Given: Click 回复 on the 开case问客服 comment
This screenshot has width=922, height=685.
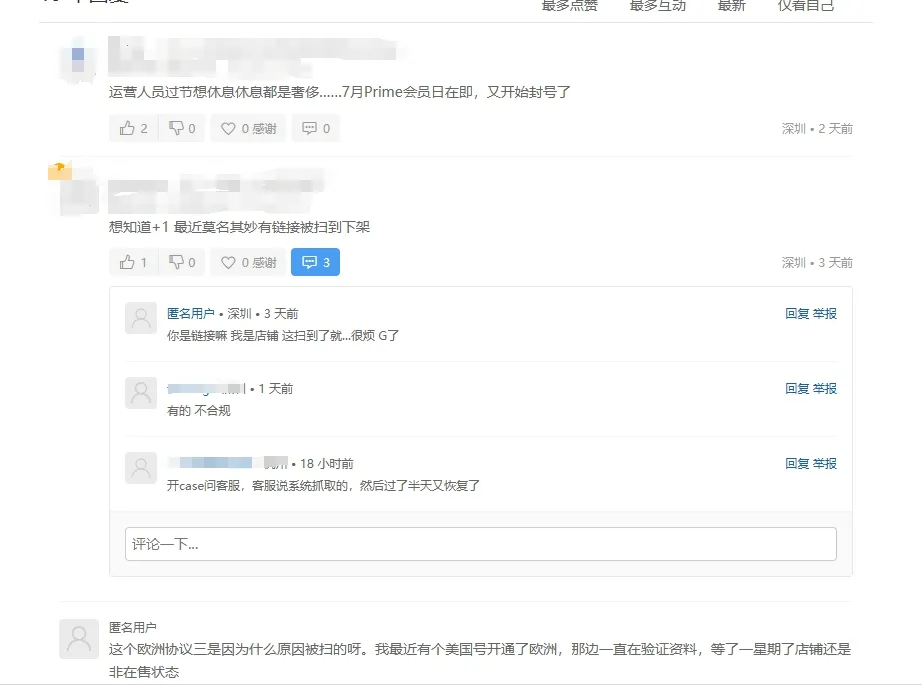Looking at the screenshot, I should pos(797,463).
